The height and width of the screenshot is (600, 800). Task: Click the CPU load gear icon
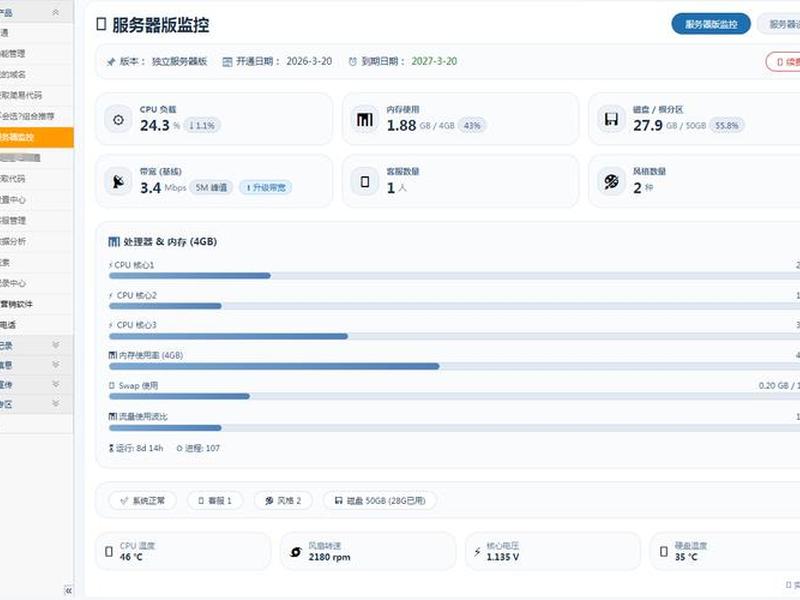(118, 120)
